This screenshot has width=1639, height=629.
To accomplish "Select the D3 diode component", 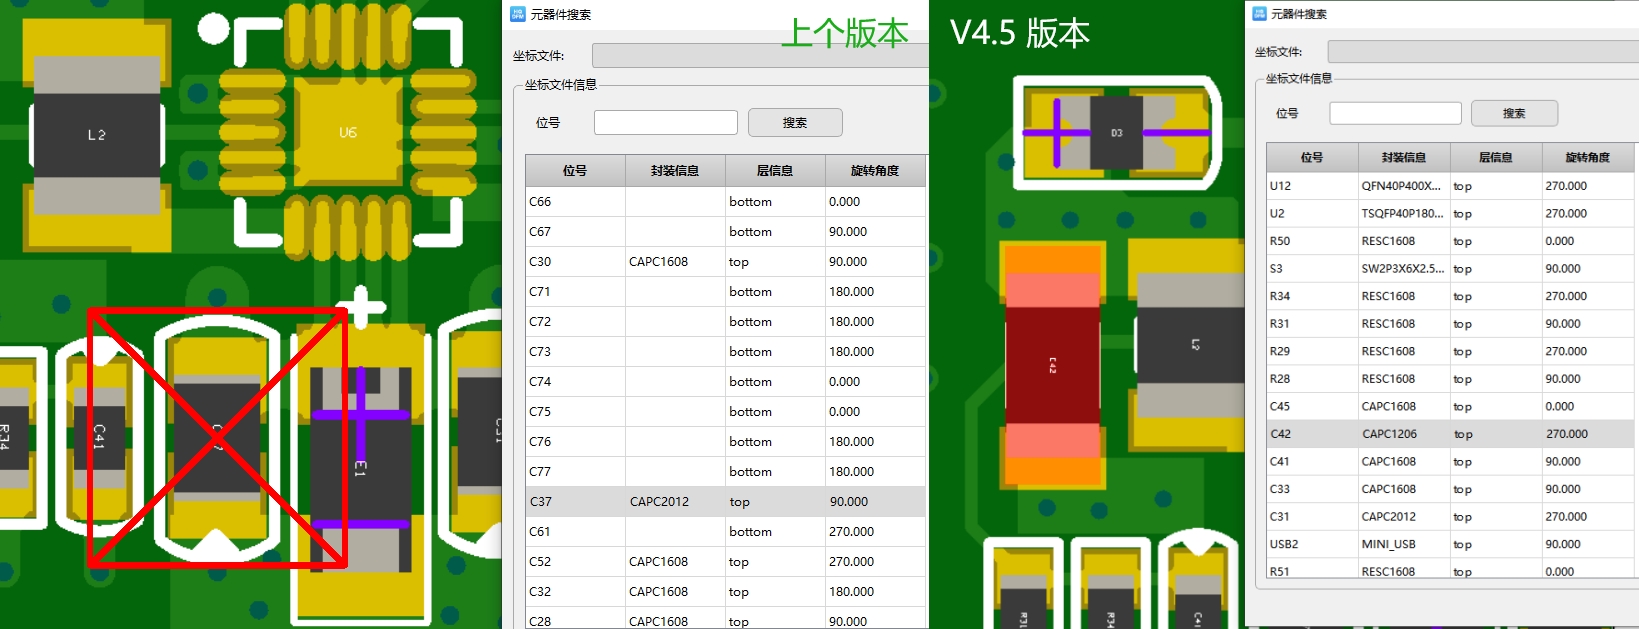I will tap(1117, 132).
